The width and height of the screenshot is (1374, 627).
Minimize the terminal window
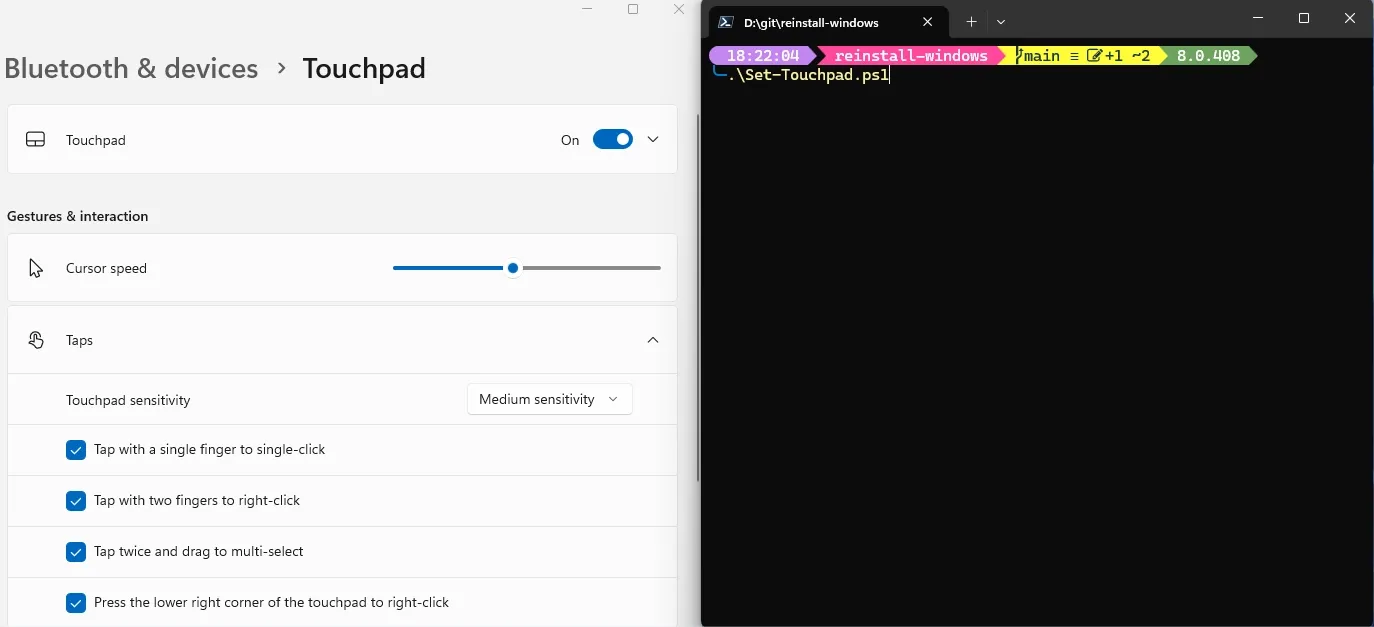point(1259,18)
